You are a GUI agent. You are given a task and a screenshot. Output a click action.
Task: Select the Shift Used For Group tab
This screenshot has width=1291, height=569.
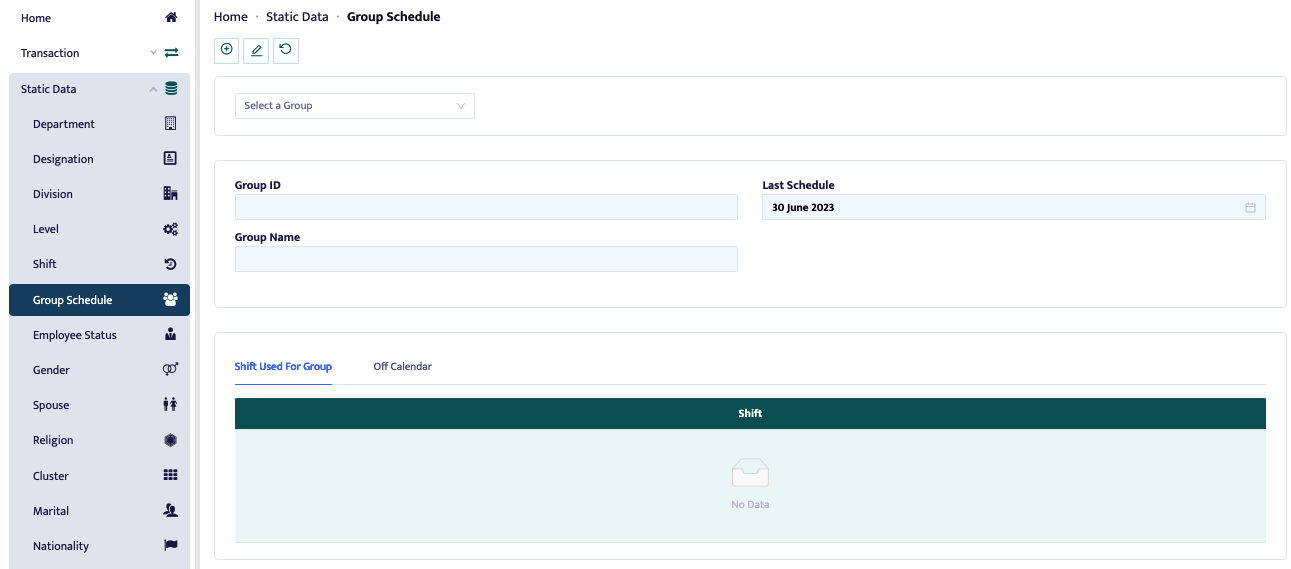click(x=283, y=367)
